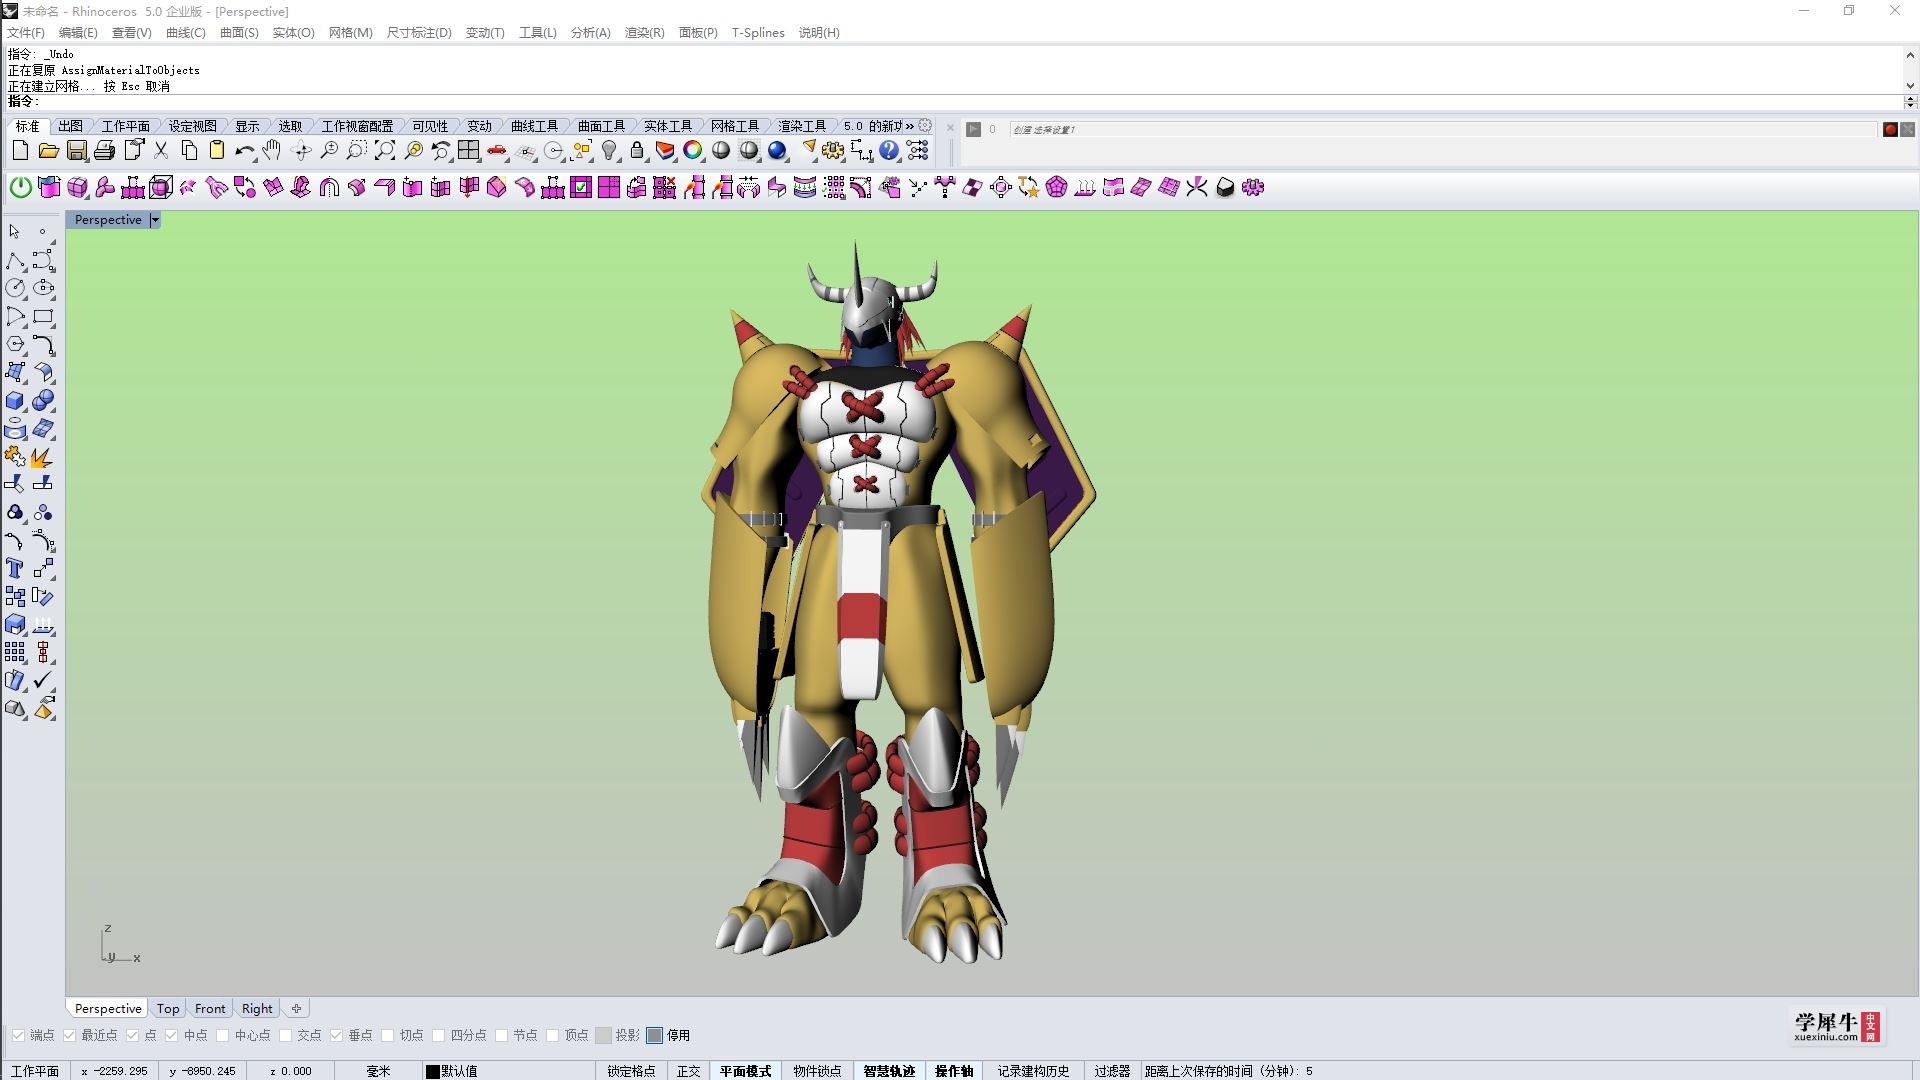1920x1080 pixels.
Task: Switch to the 渲染工具 toolbar tab
Action: [802, 126]
